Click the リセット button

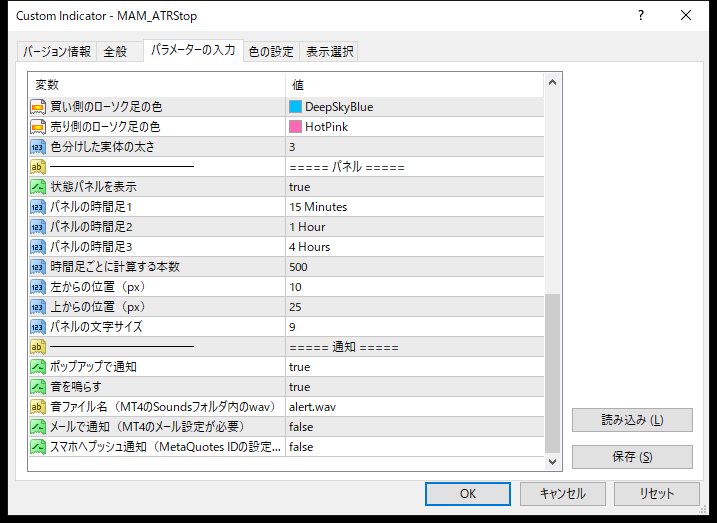coord(657,494)
